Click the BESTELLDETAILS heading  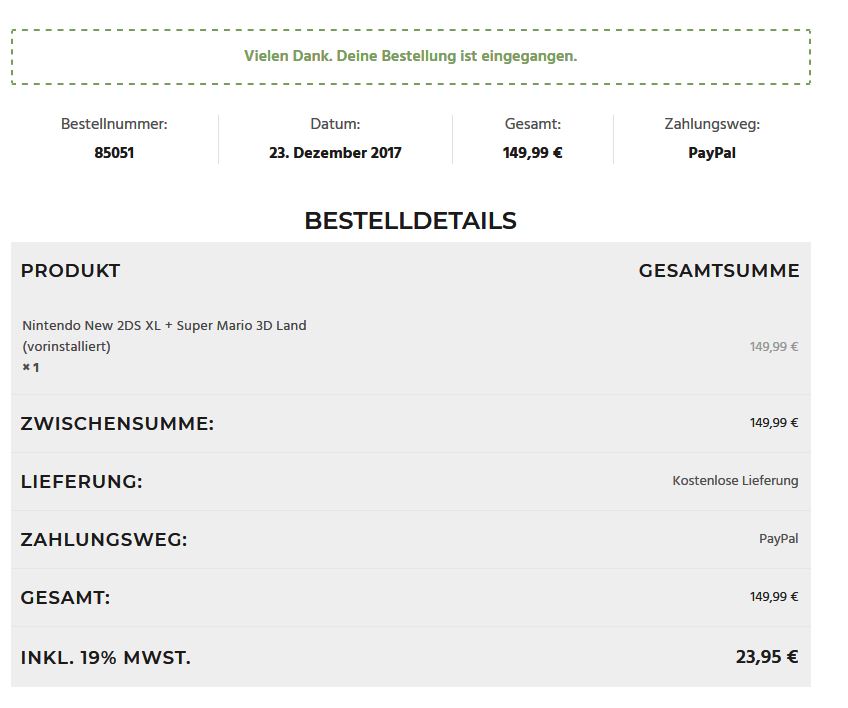pyautogui.click(x=410, y=221)
